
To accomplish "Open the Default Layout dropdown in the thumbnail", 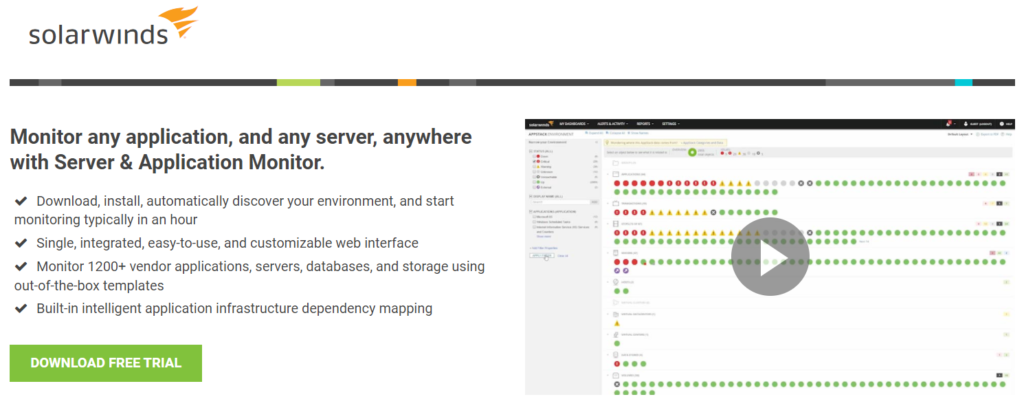I will [x=959, y=134].
